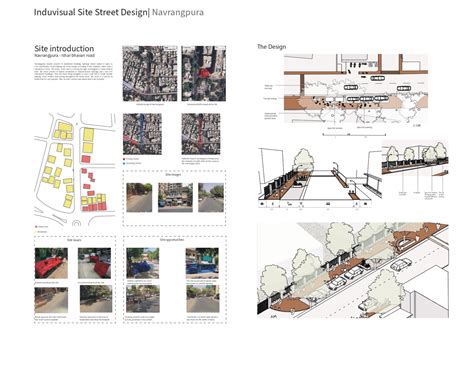Open the bottom-right road photo in Site opportunities
This screenshot has width=474, height=366.
pyautogui.click(x=203, y=299)
